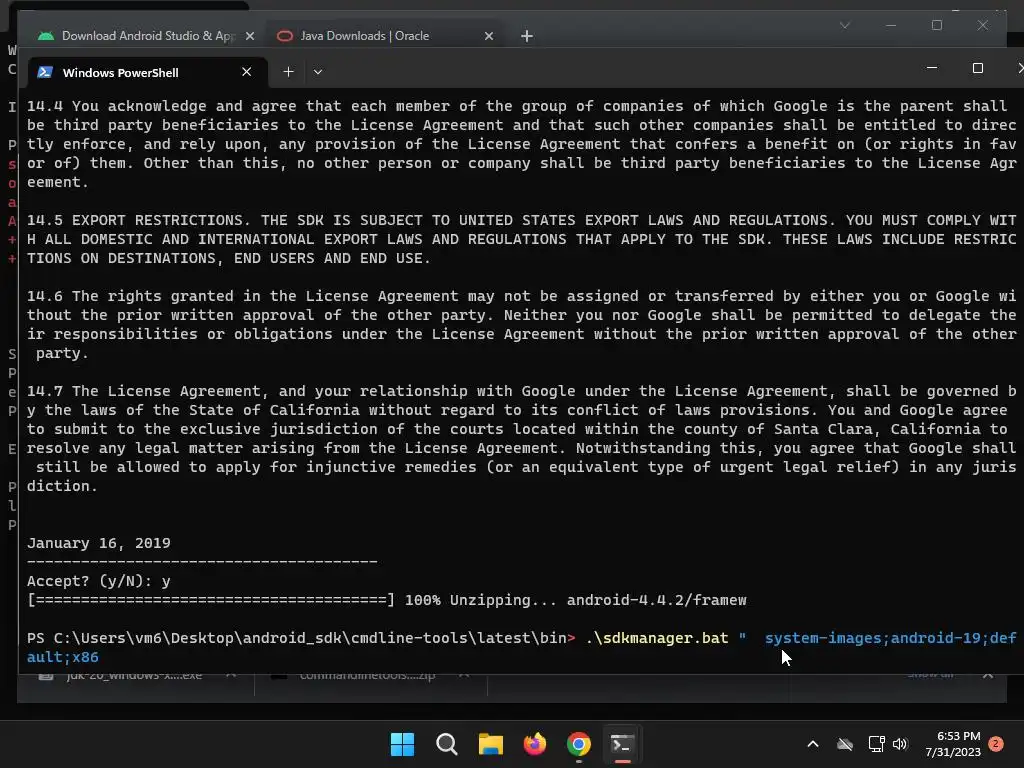Screen dimensions: 1024x768
Task: Close the Java Downloads Oracle tab
Action: coord(488,36)
